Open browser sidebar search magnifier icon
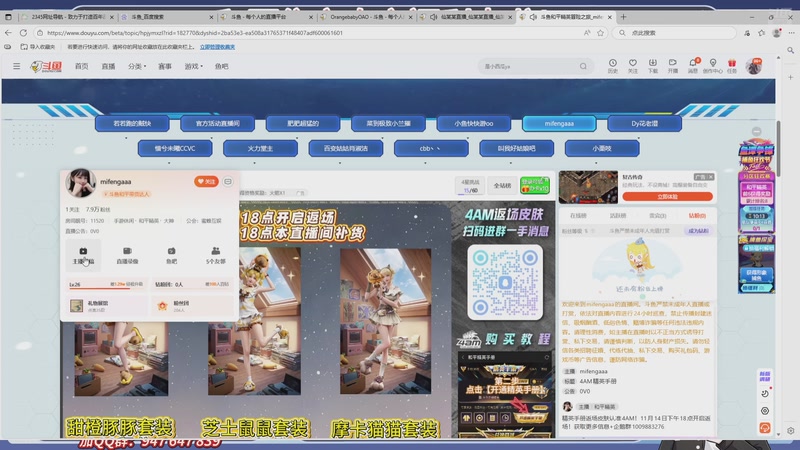This screenshot has height=450, width=800. click(790, 50)
